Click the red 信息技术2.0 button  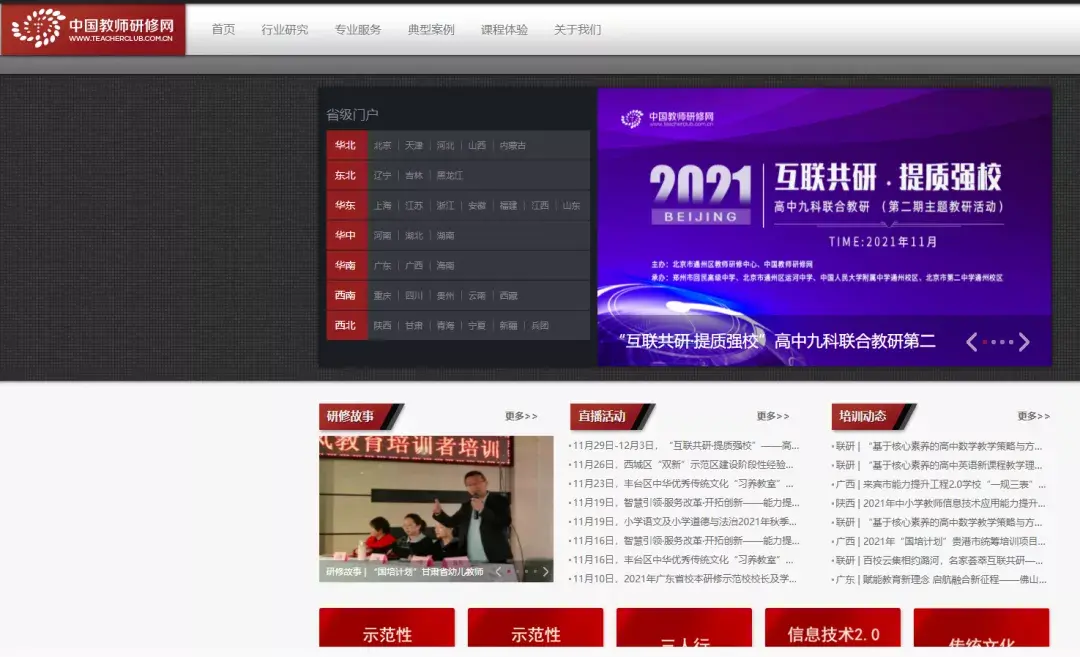click(833, 627)
